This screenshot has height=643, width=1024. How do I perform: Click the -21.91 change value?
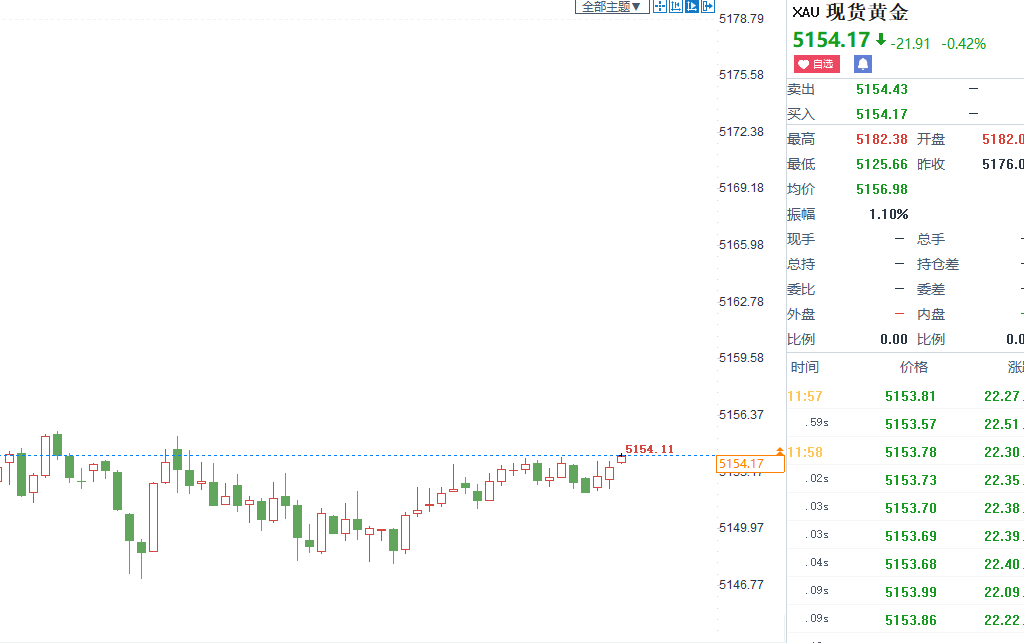point(910,44)
